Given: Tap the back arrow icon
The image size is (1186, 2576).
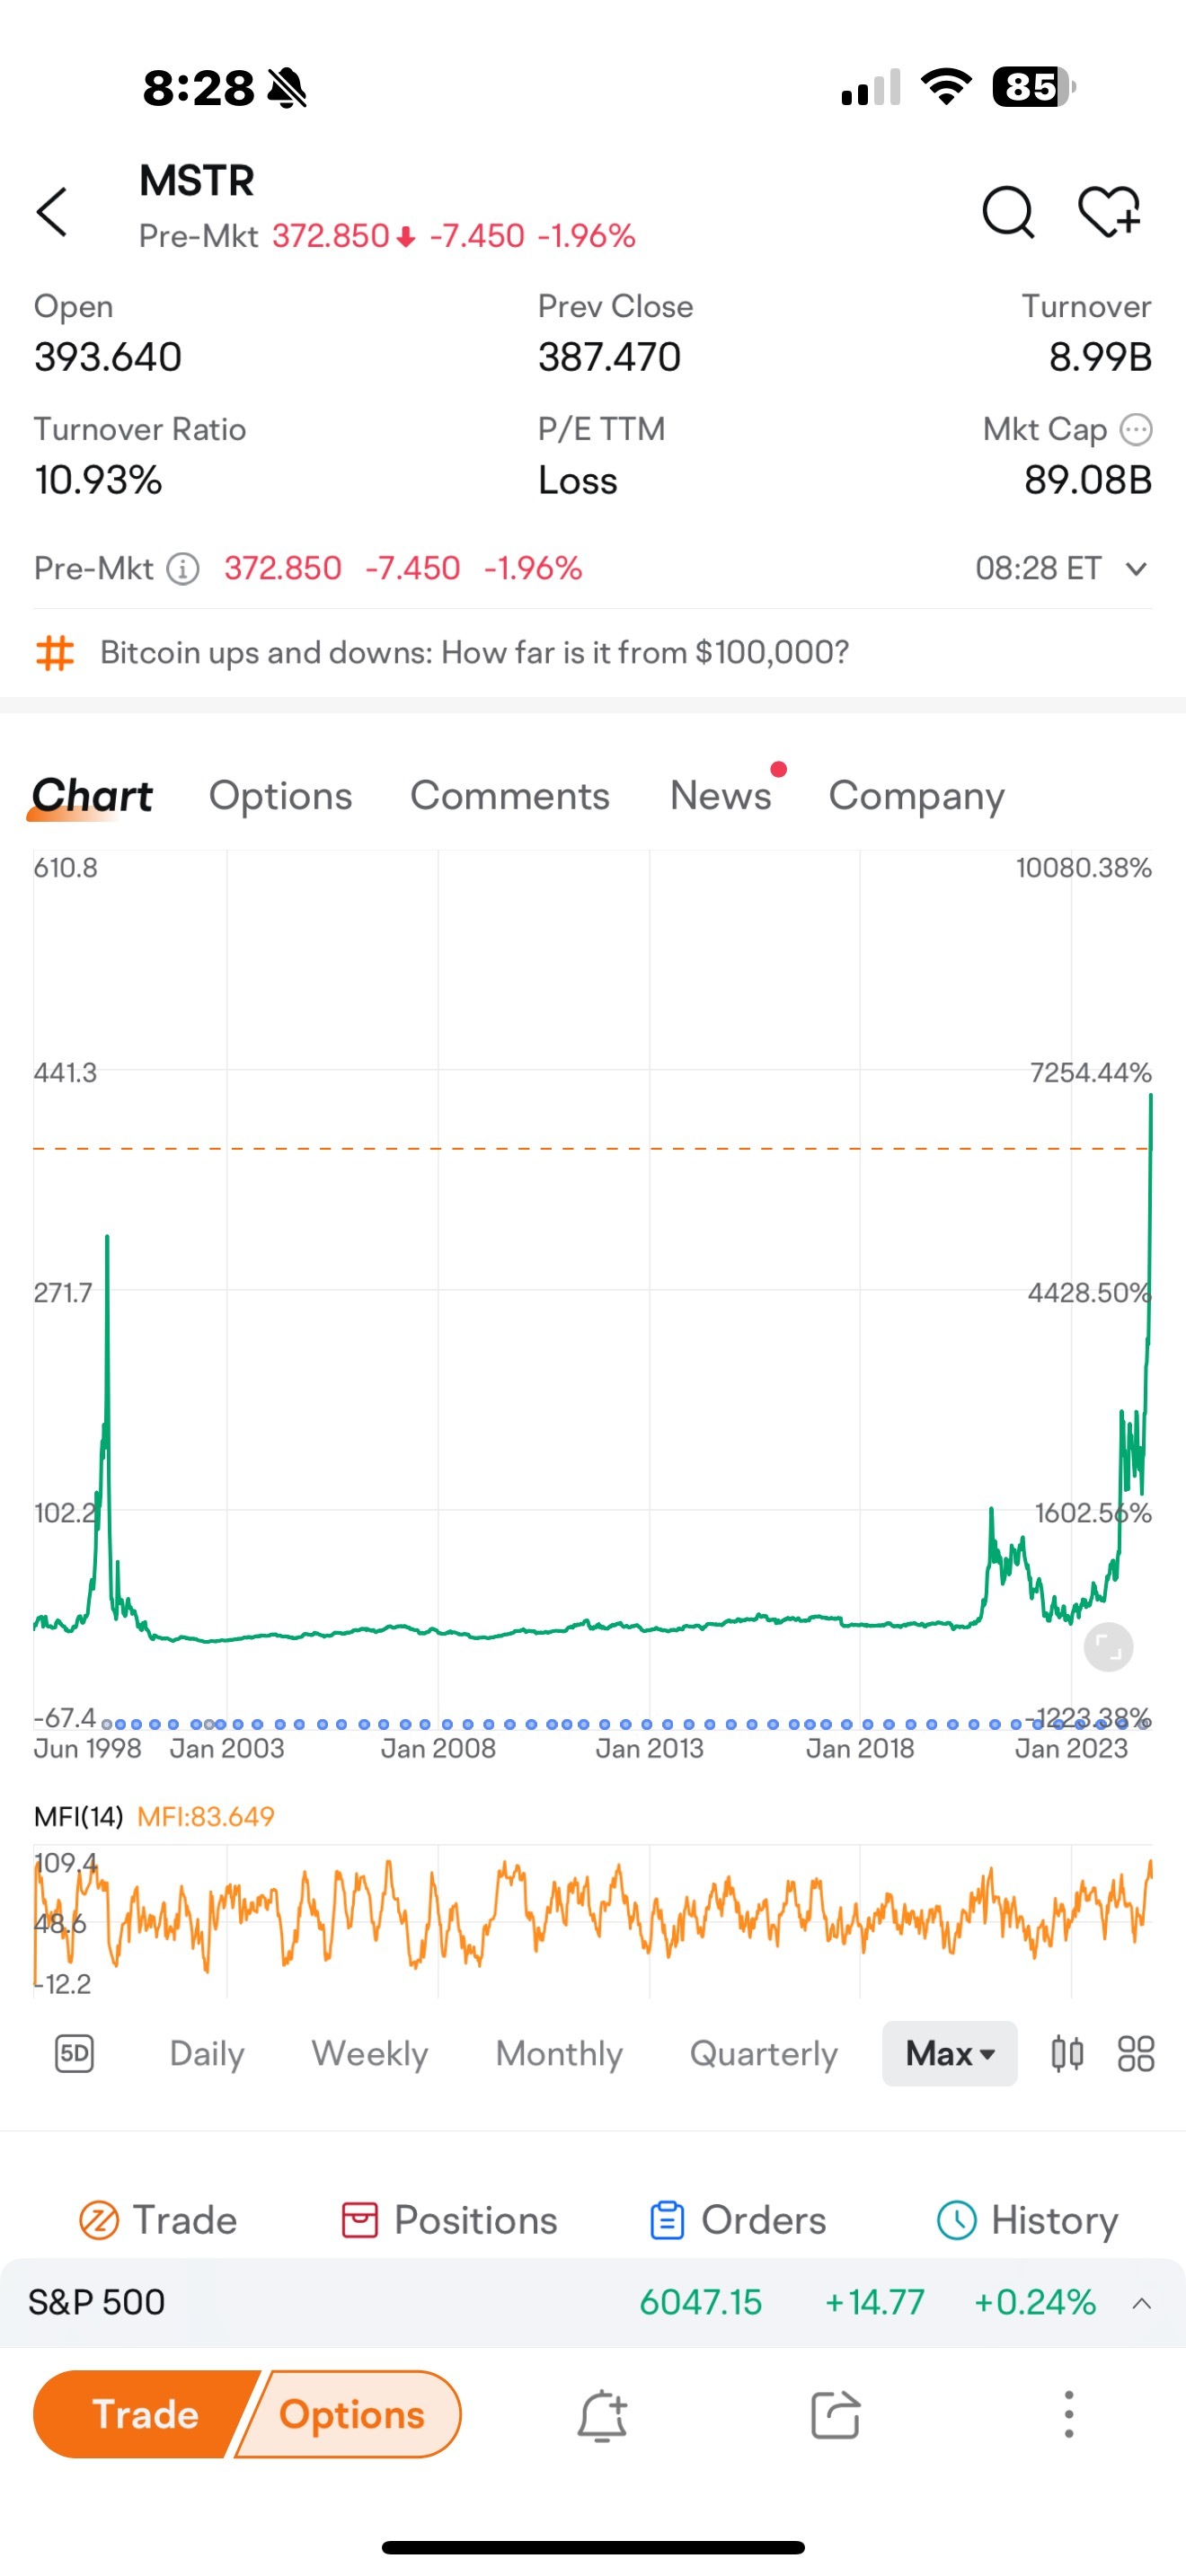Looking at the screenshot, I should coord(52,211).
